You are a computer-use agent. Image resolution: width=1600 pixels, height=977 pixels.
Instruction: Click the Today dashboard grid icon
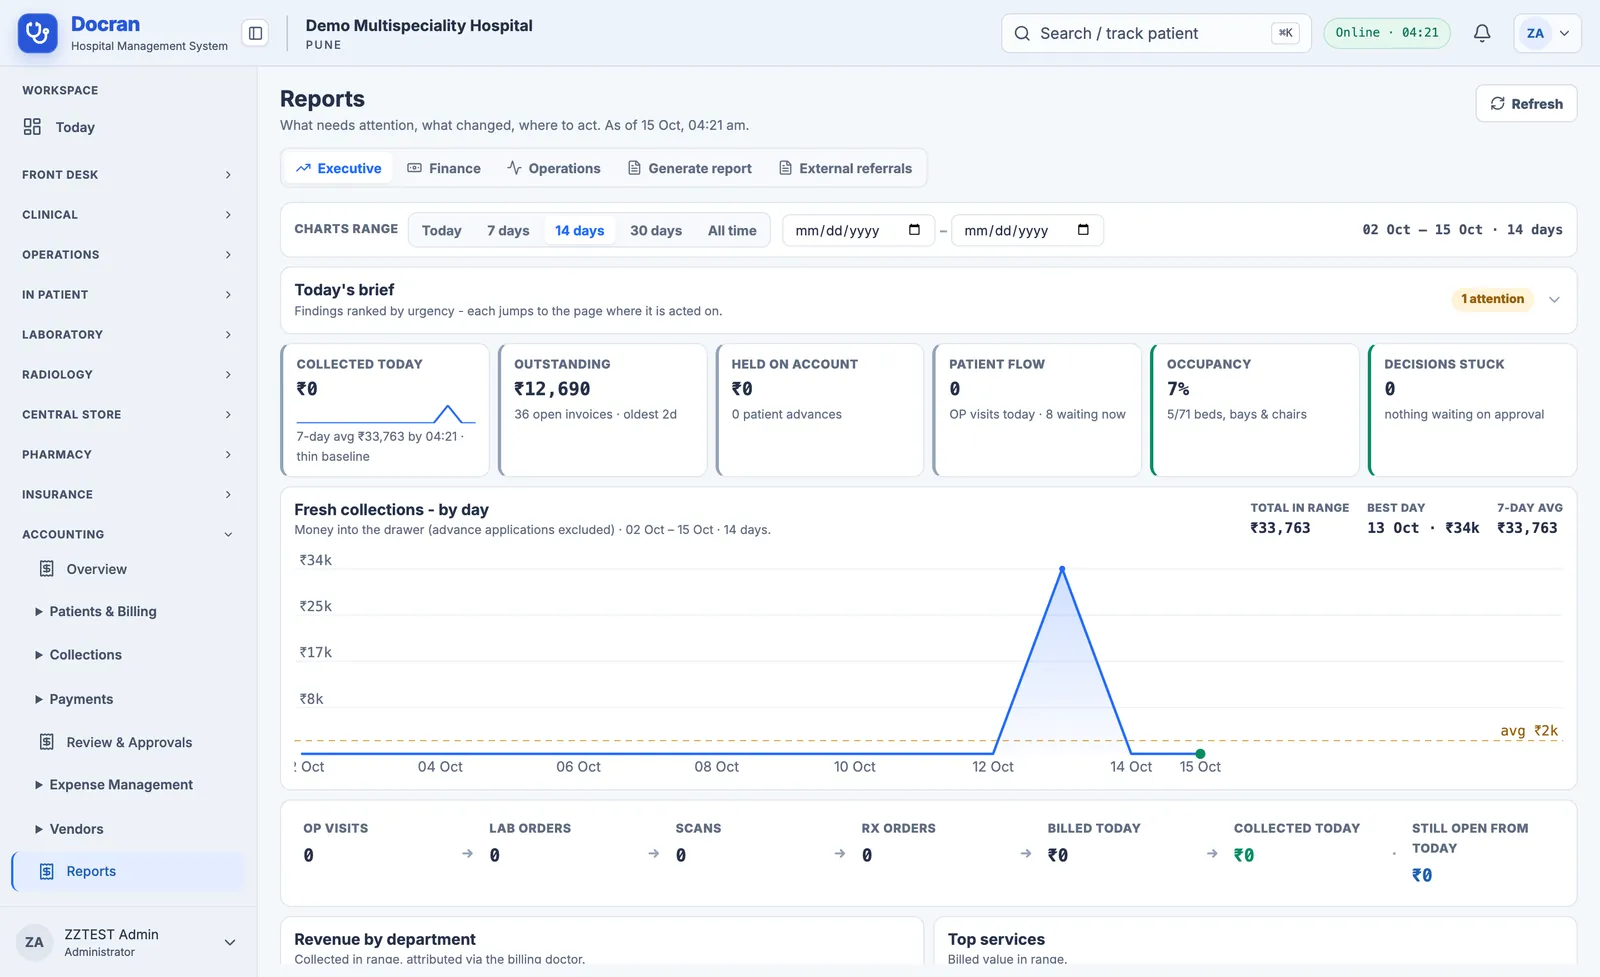coord(32,127)
